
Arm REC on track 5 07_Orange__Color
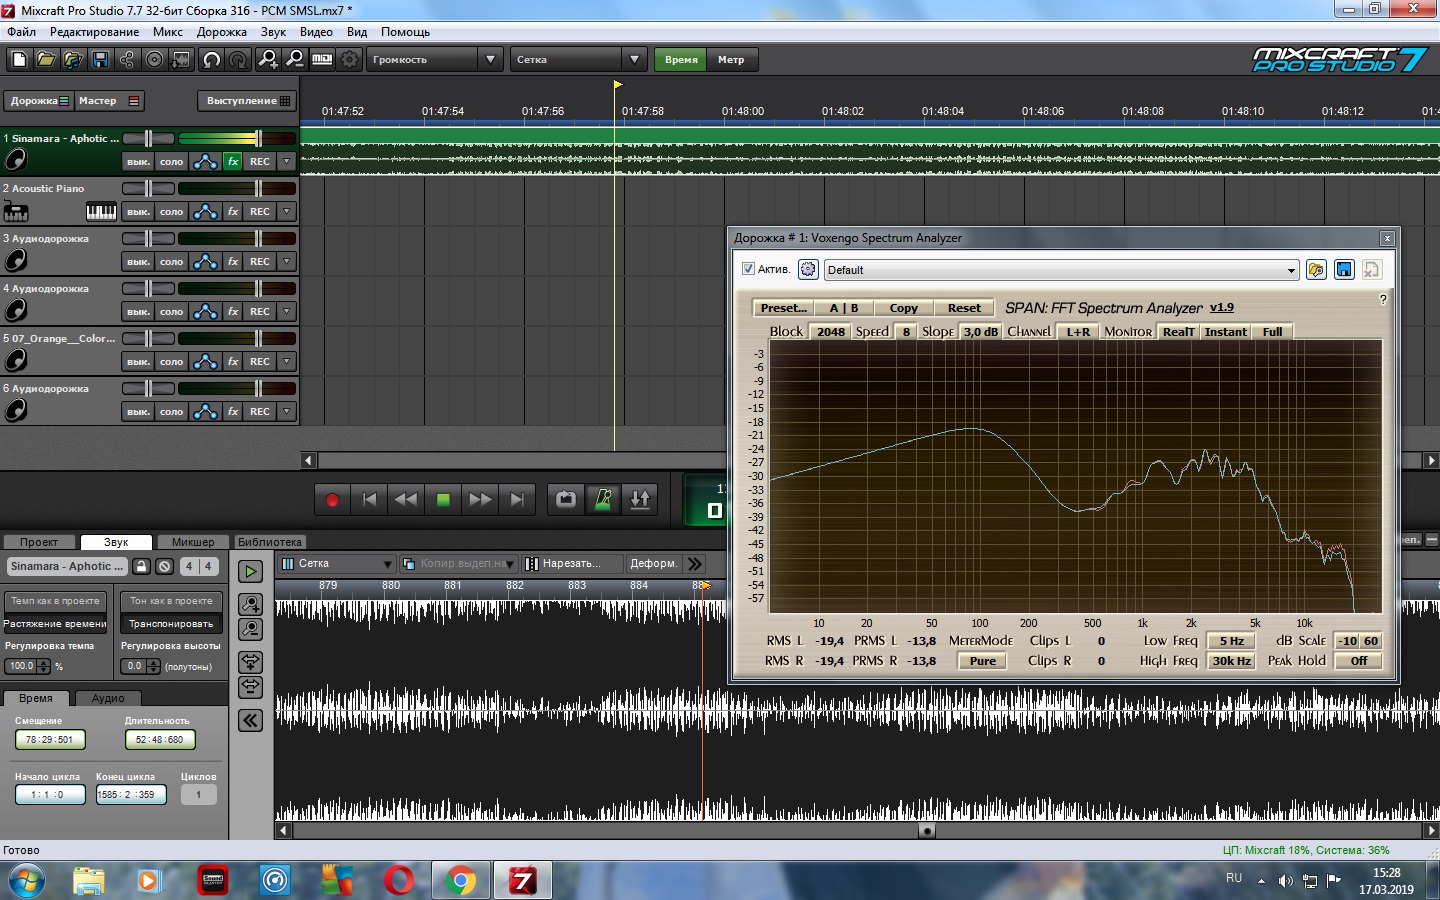click(x=260, y=361)
